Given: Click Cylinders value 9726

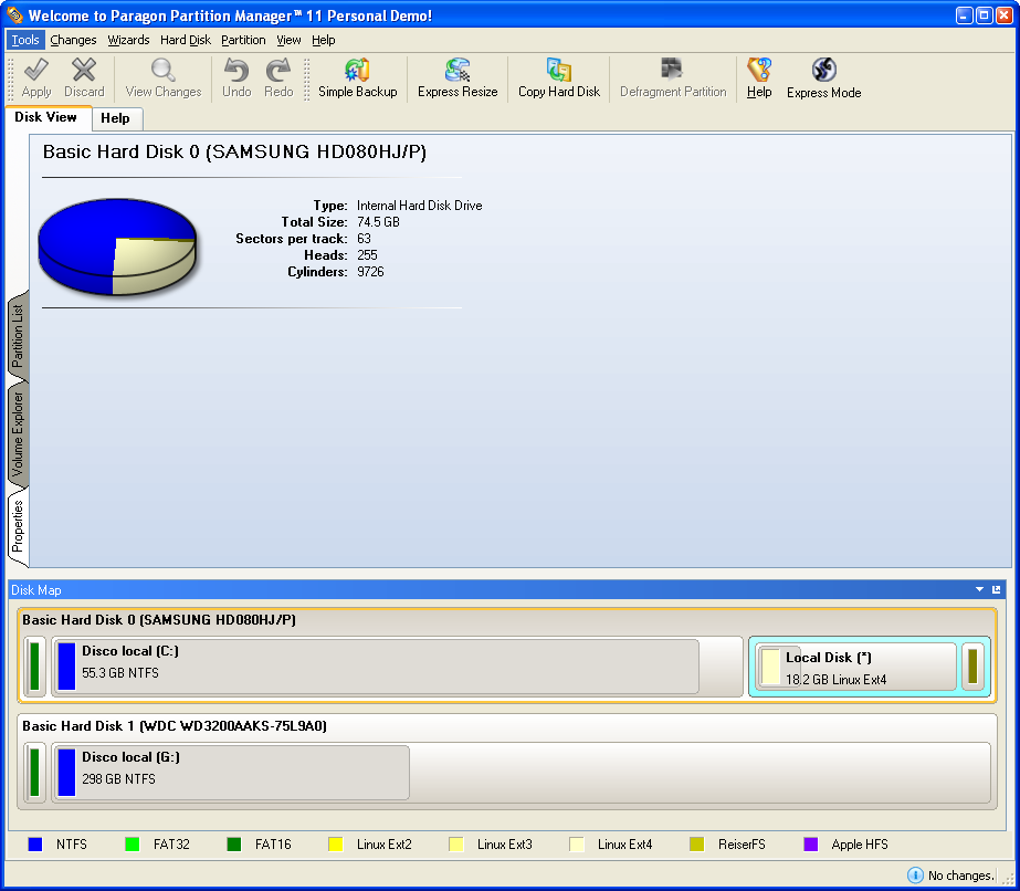Looking at the screenshot, I should pyautogui.click(x=370, y=272).
